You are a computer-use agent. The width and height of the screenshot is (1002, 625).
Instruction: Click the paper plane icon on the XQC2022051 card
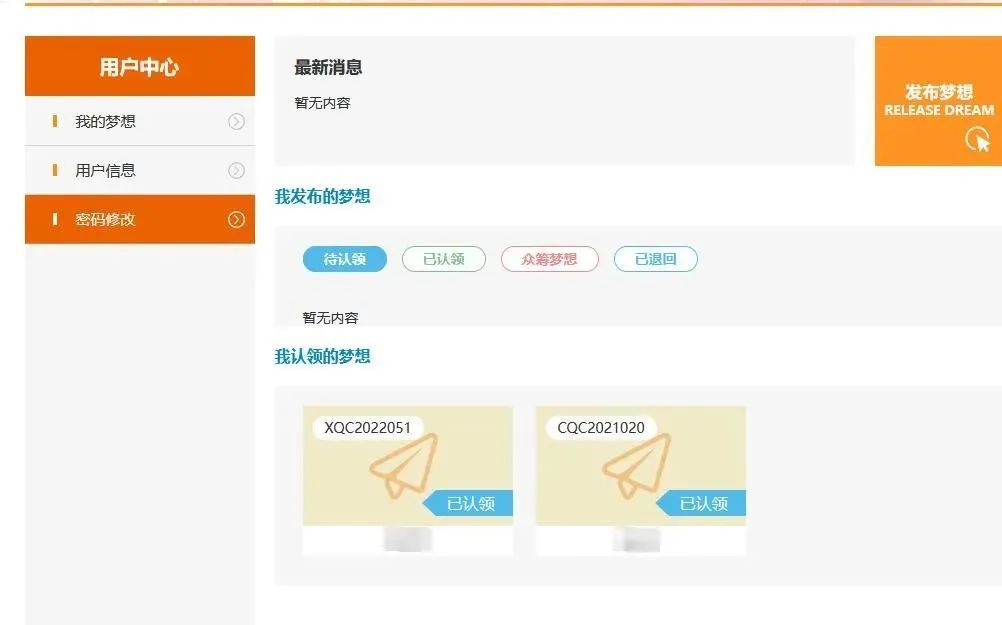pos(403,465)
